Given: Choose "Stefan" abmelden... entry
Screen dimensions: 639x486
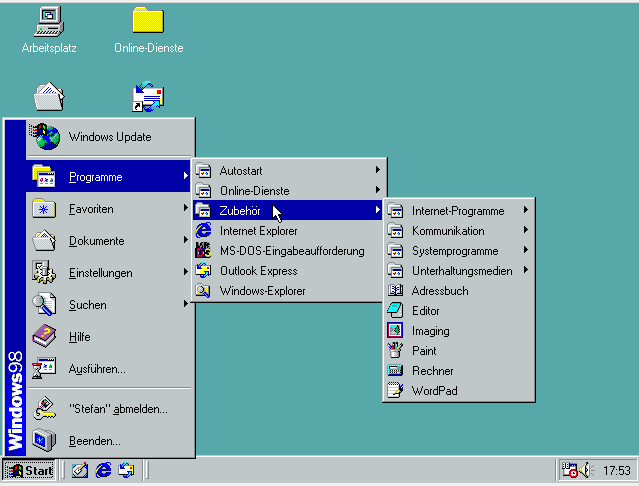Looking at the screenshot, I should [108, 408].
